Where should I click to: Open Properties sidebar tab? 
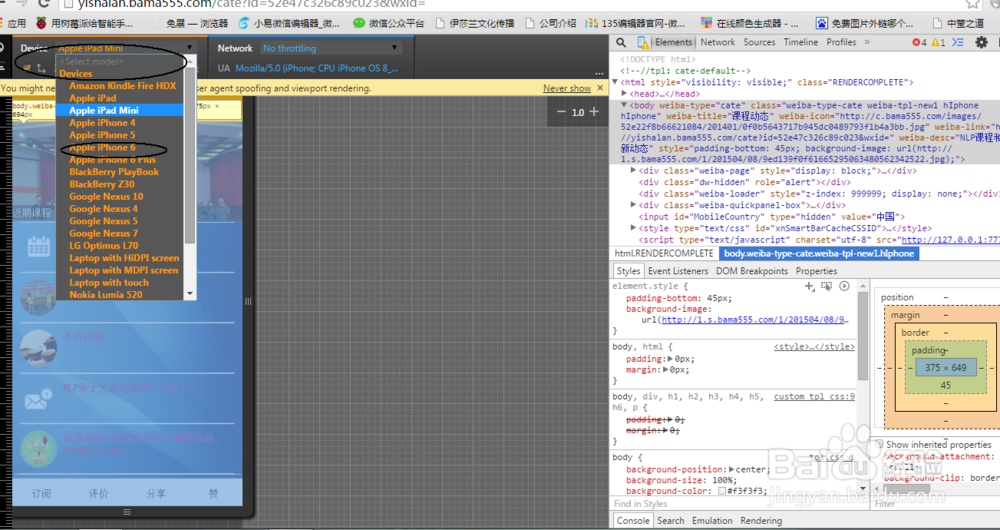pyautogui.click(x=816, y=271)
